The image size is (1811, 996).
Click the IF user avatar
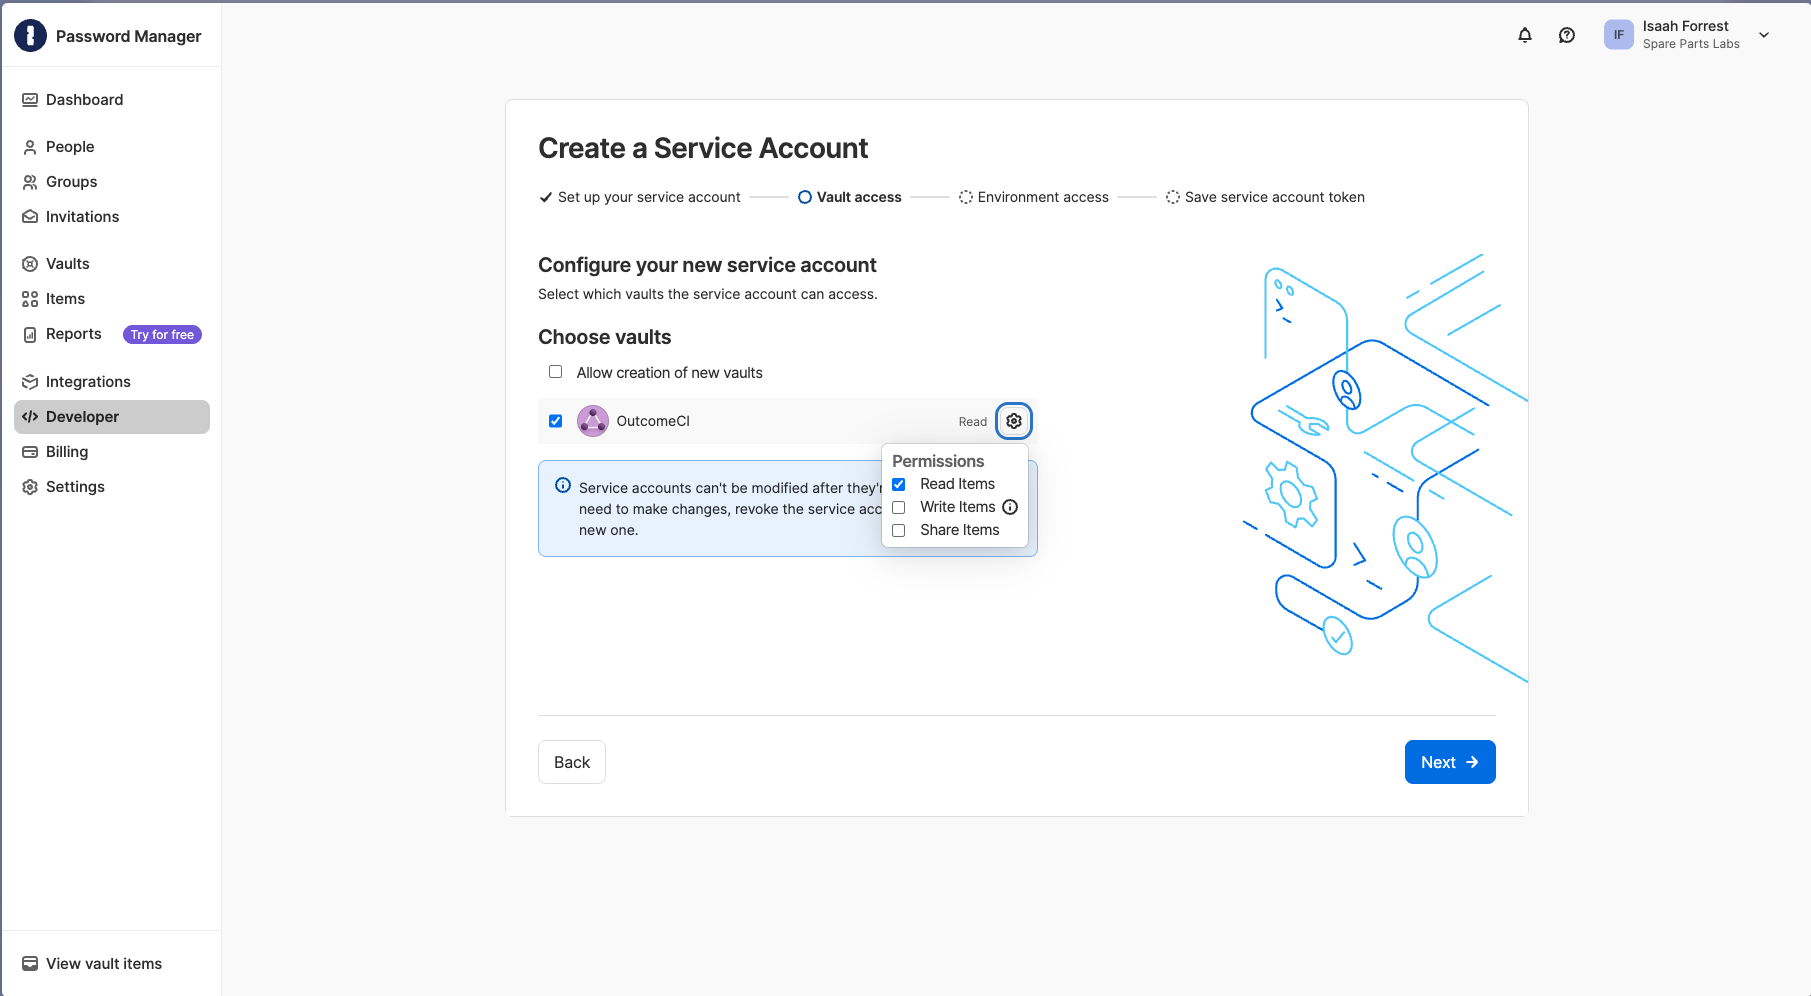pos(1619,35)
